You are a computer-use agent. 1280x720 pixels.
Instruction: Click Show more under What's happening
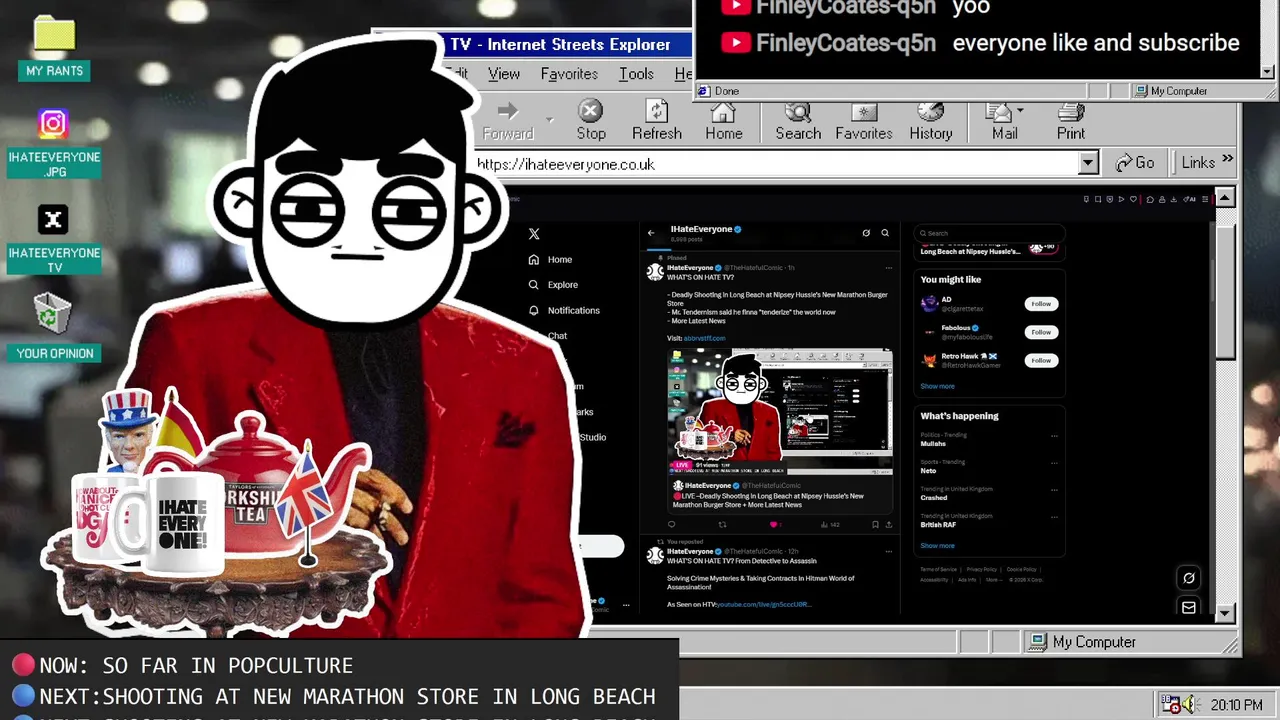coord(937,546)
